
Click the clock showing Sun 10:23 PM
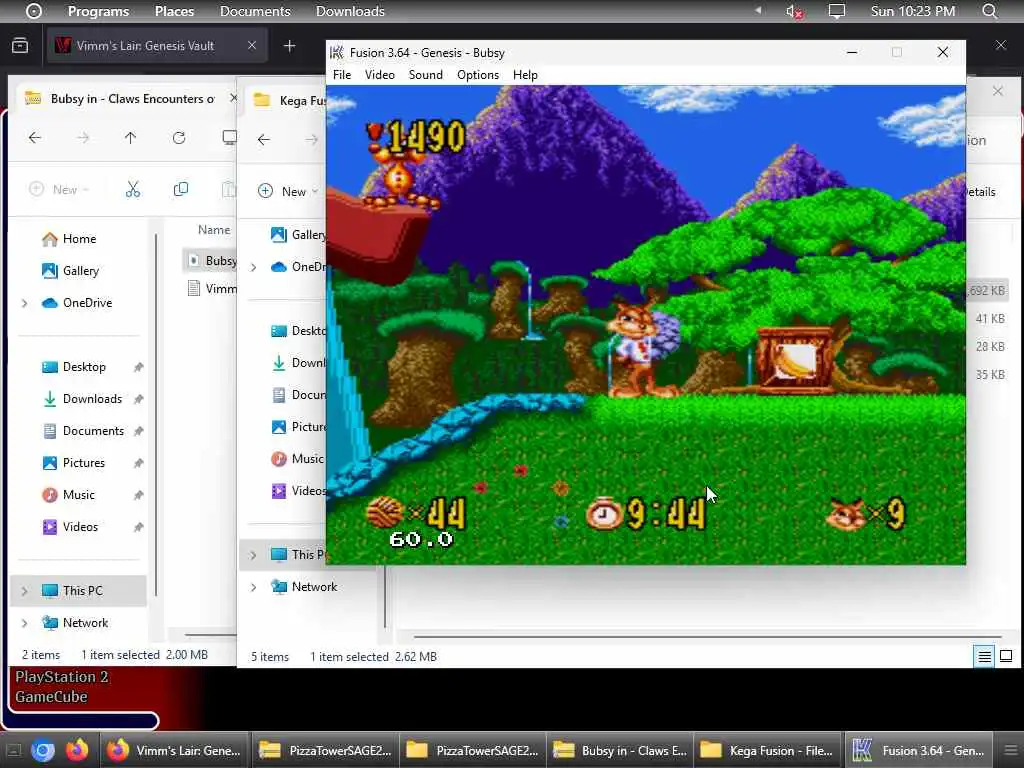913,11
